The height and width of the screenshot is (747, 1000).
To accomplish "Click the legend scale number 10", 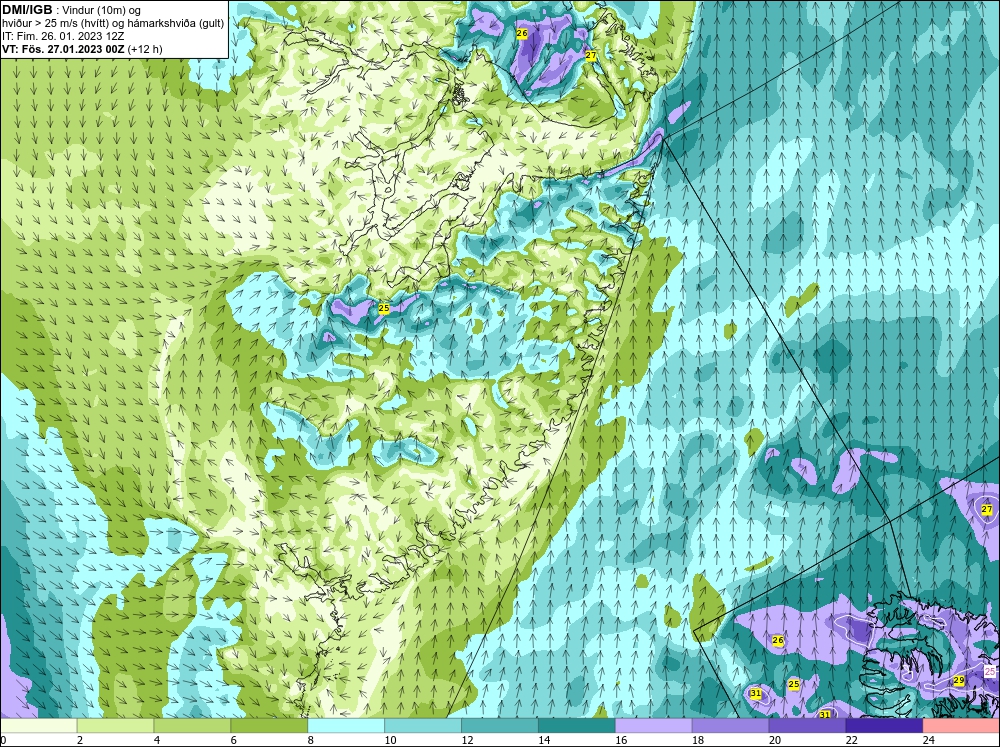I will point(390,740).
